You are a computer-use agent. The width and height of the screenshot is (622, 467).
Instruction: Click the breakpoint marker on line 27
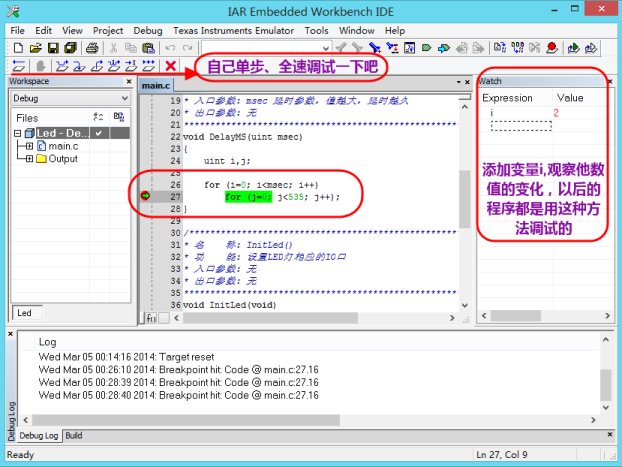click(x=145, y=196)
